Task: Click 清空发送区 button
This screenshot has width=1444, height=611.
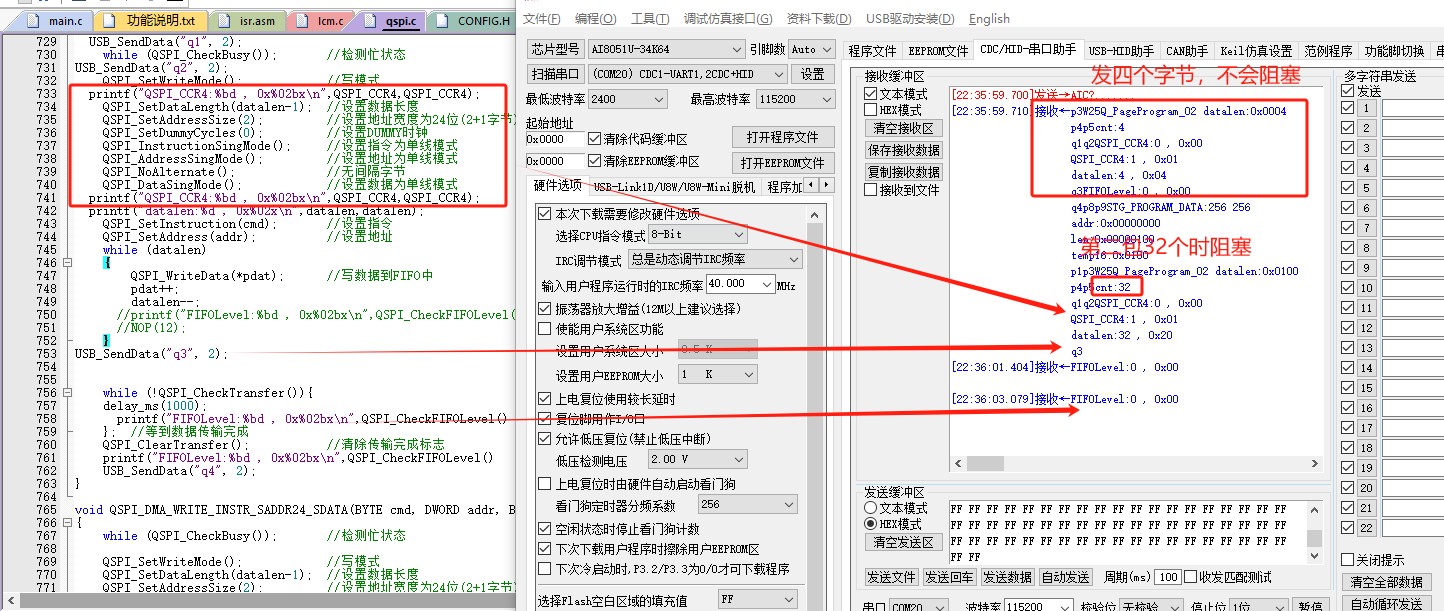Action: tap(903, 543)
